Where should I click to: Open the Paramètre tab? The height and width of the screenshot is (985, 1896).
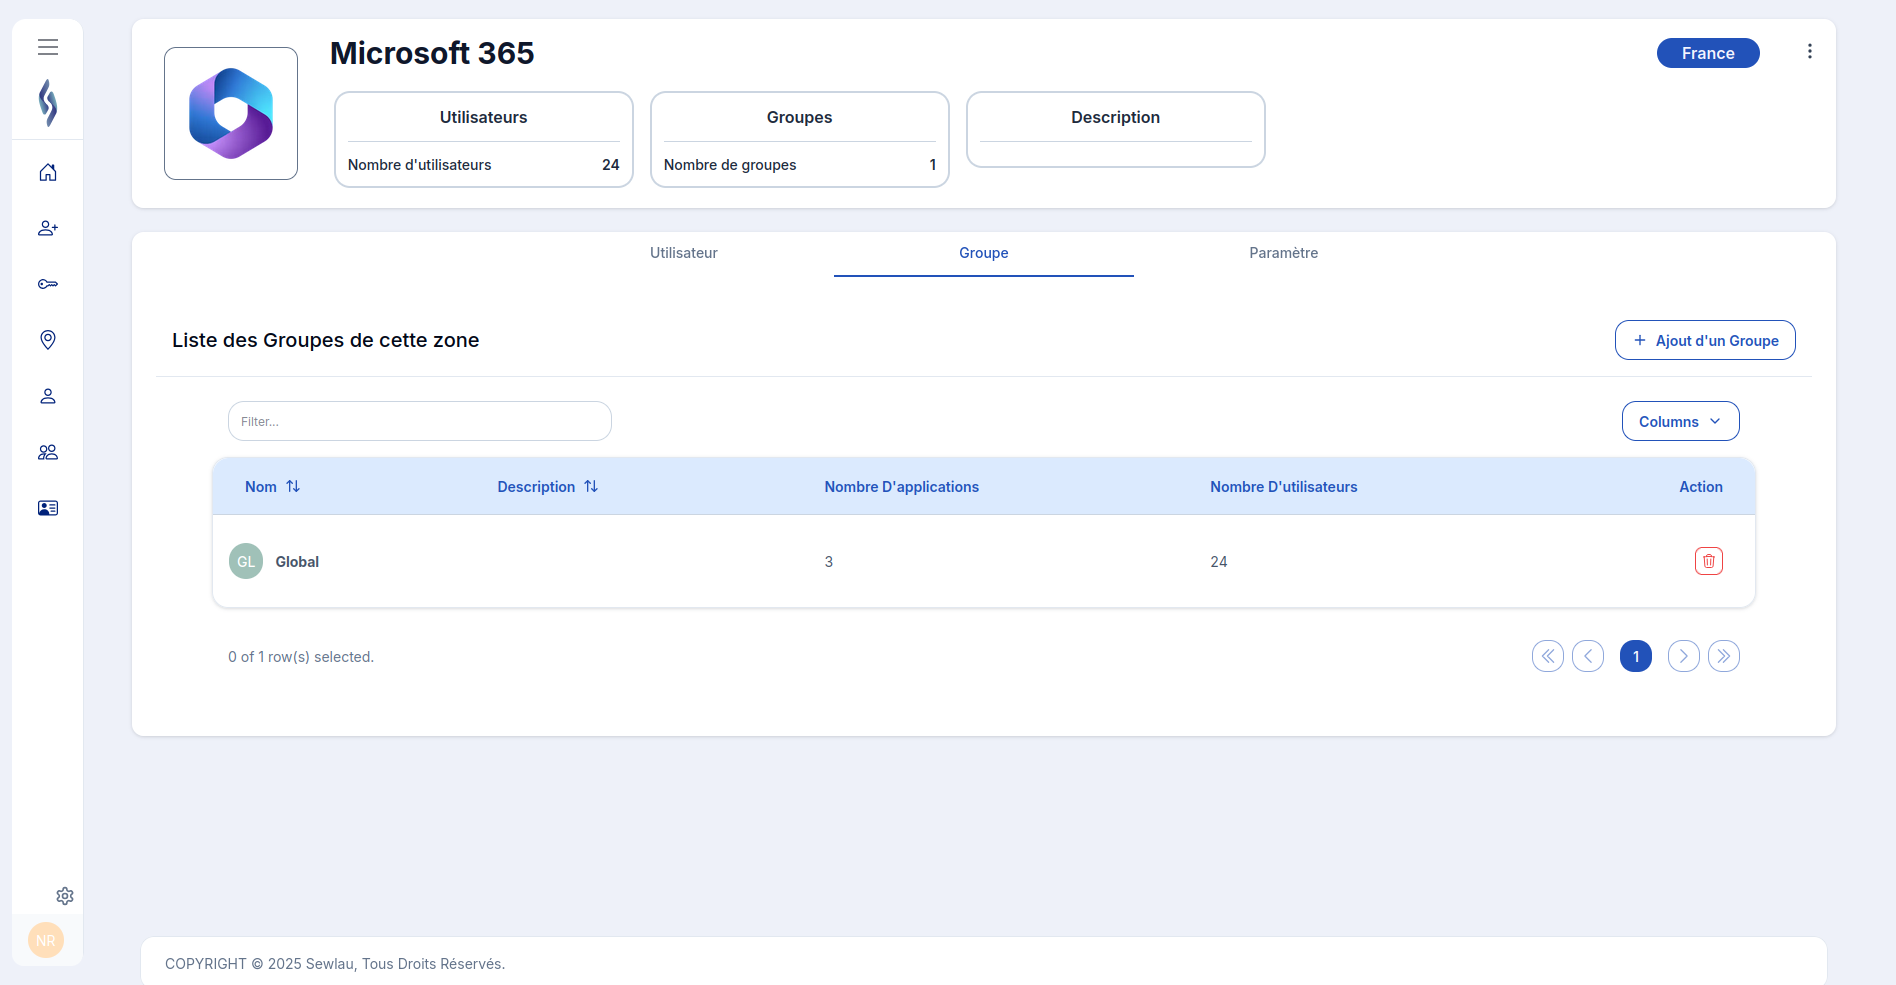pyautogui.click(x=1283, y=253)
